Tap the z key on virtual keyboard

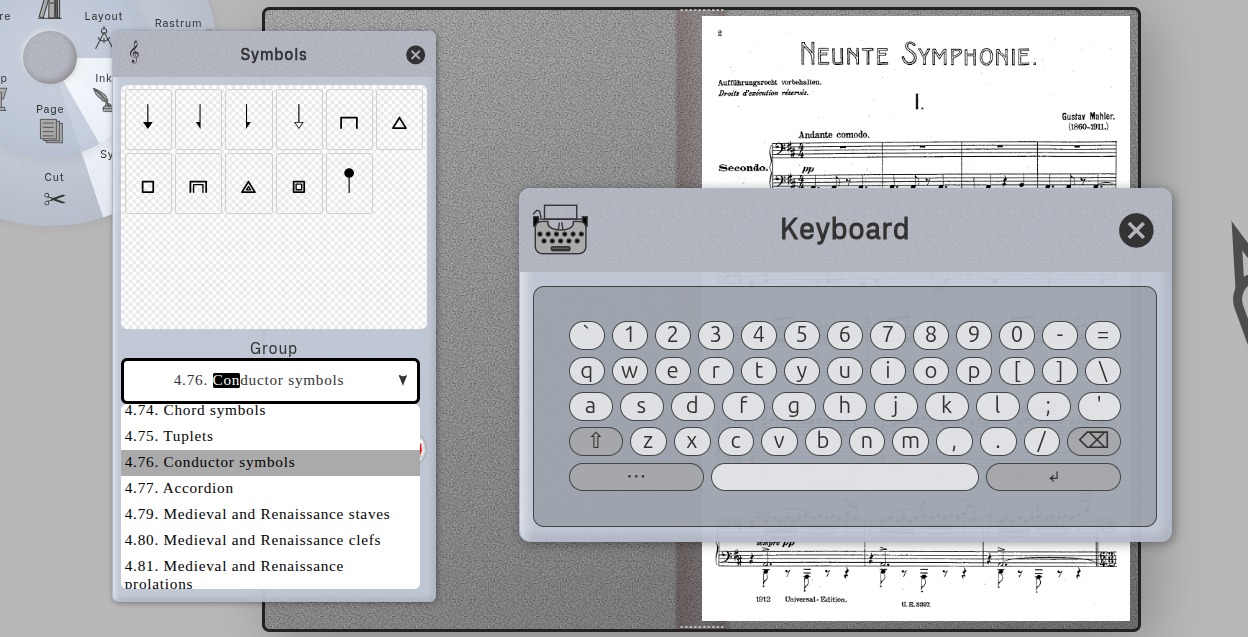coord(648,441)
